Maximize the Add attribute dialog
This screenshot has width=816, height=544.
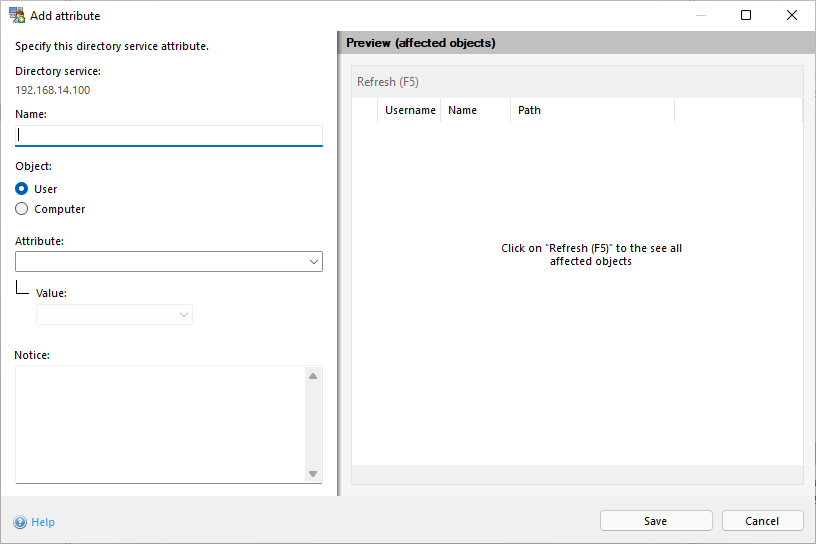click(746, 16)
